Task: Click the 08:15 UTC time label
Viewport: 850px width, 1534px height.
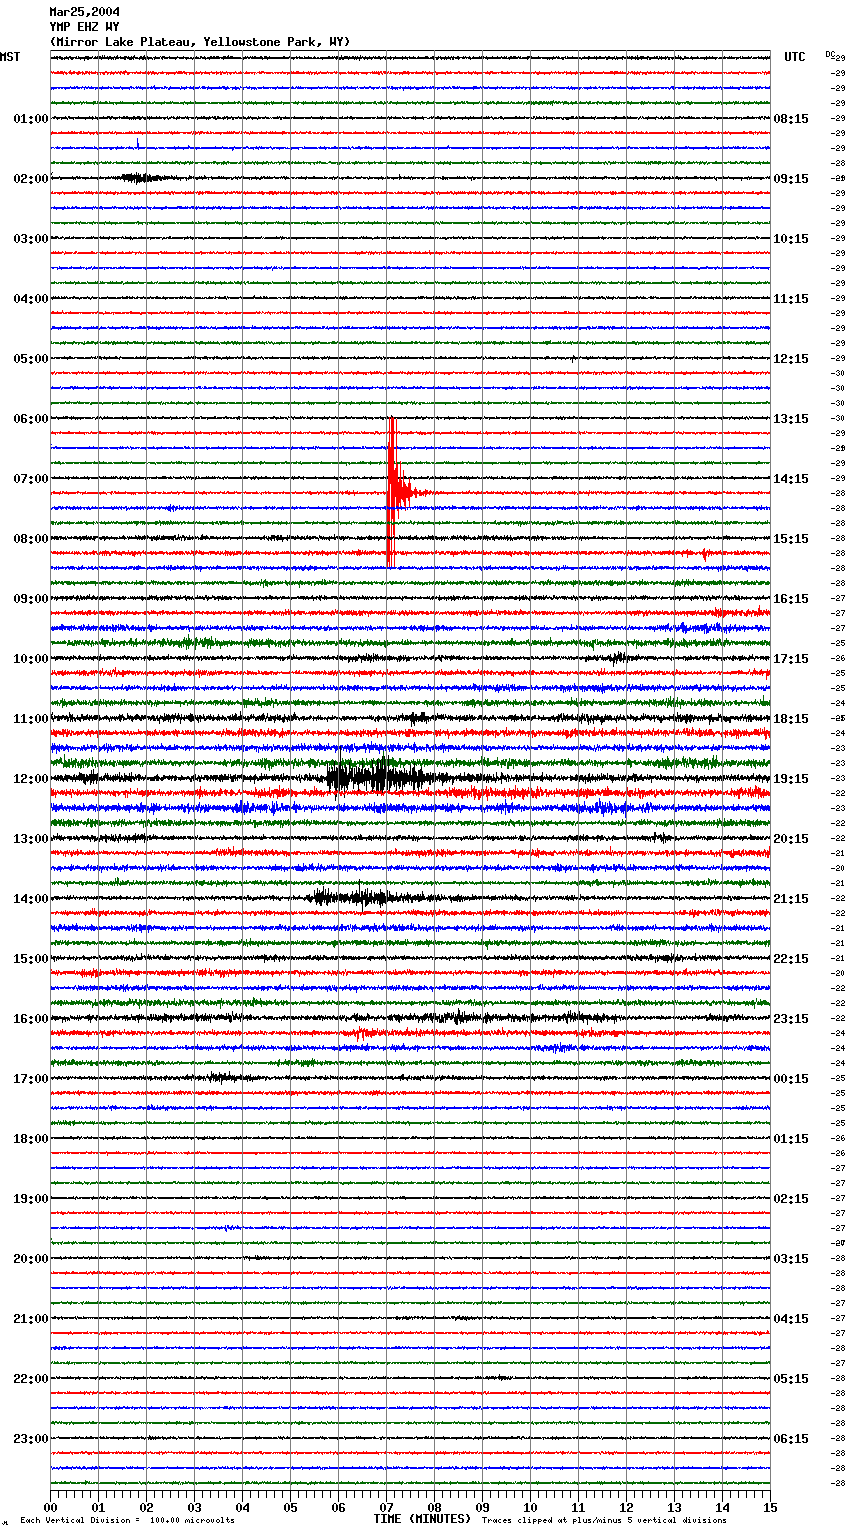Action: pos(791,119)
